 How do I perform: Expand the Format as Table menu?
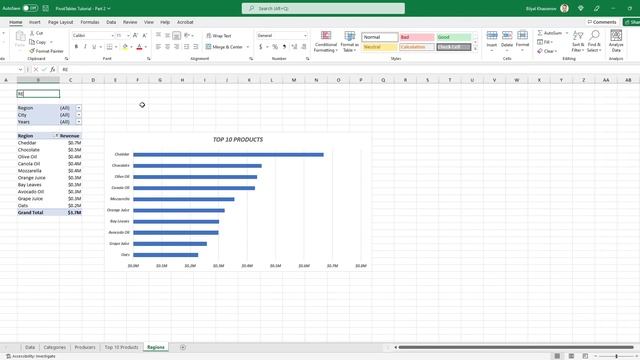click(x=349, y=41)
